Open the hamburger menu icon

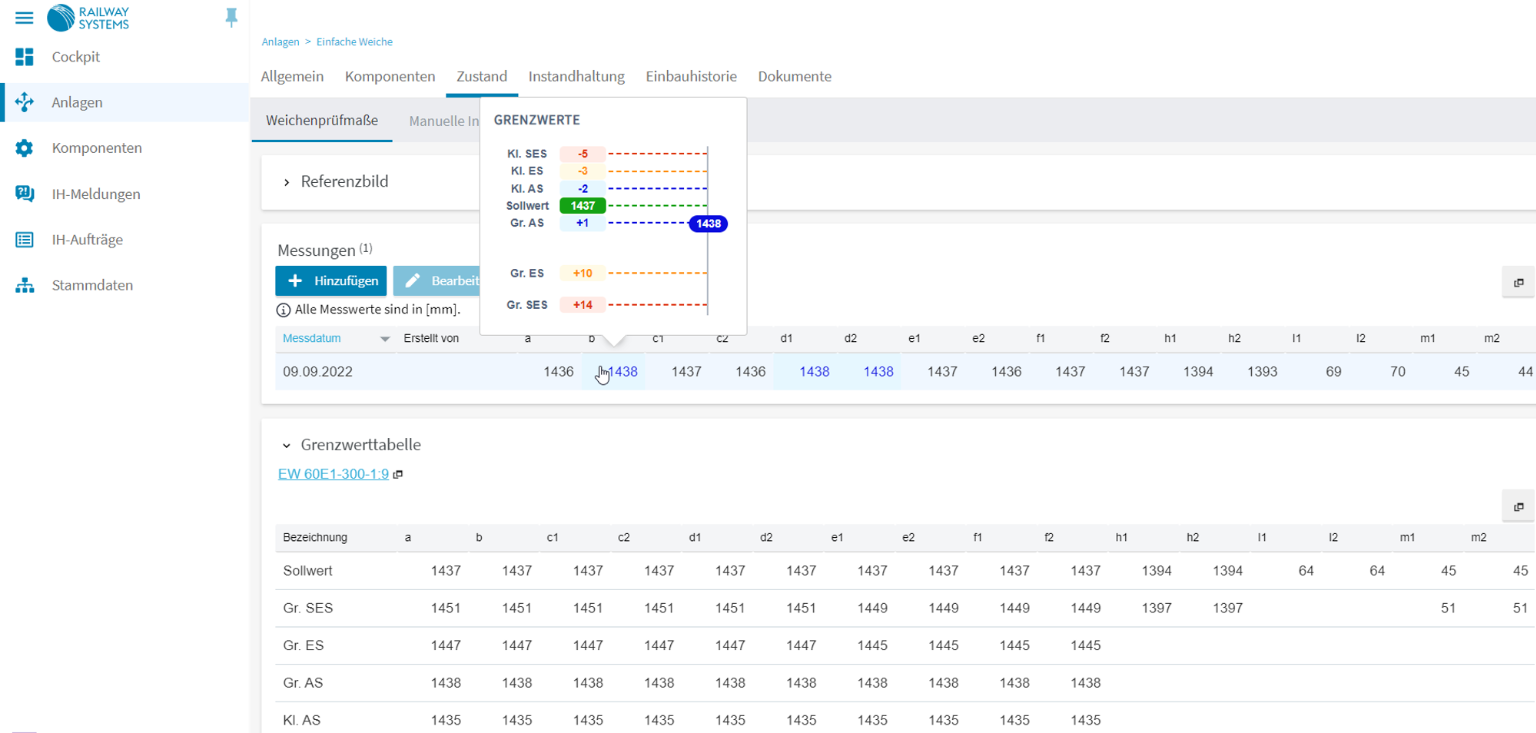(x=24, y=18)
